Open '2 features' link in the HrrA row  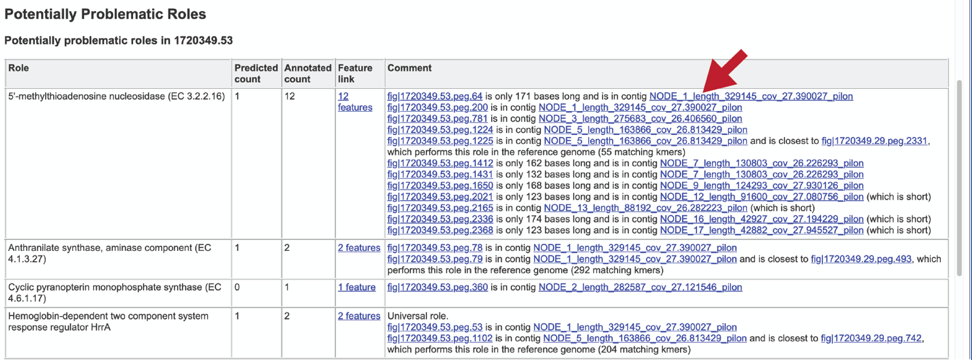click(x=359, y=316)
